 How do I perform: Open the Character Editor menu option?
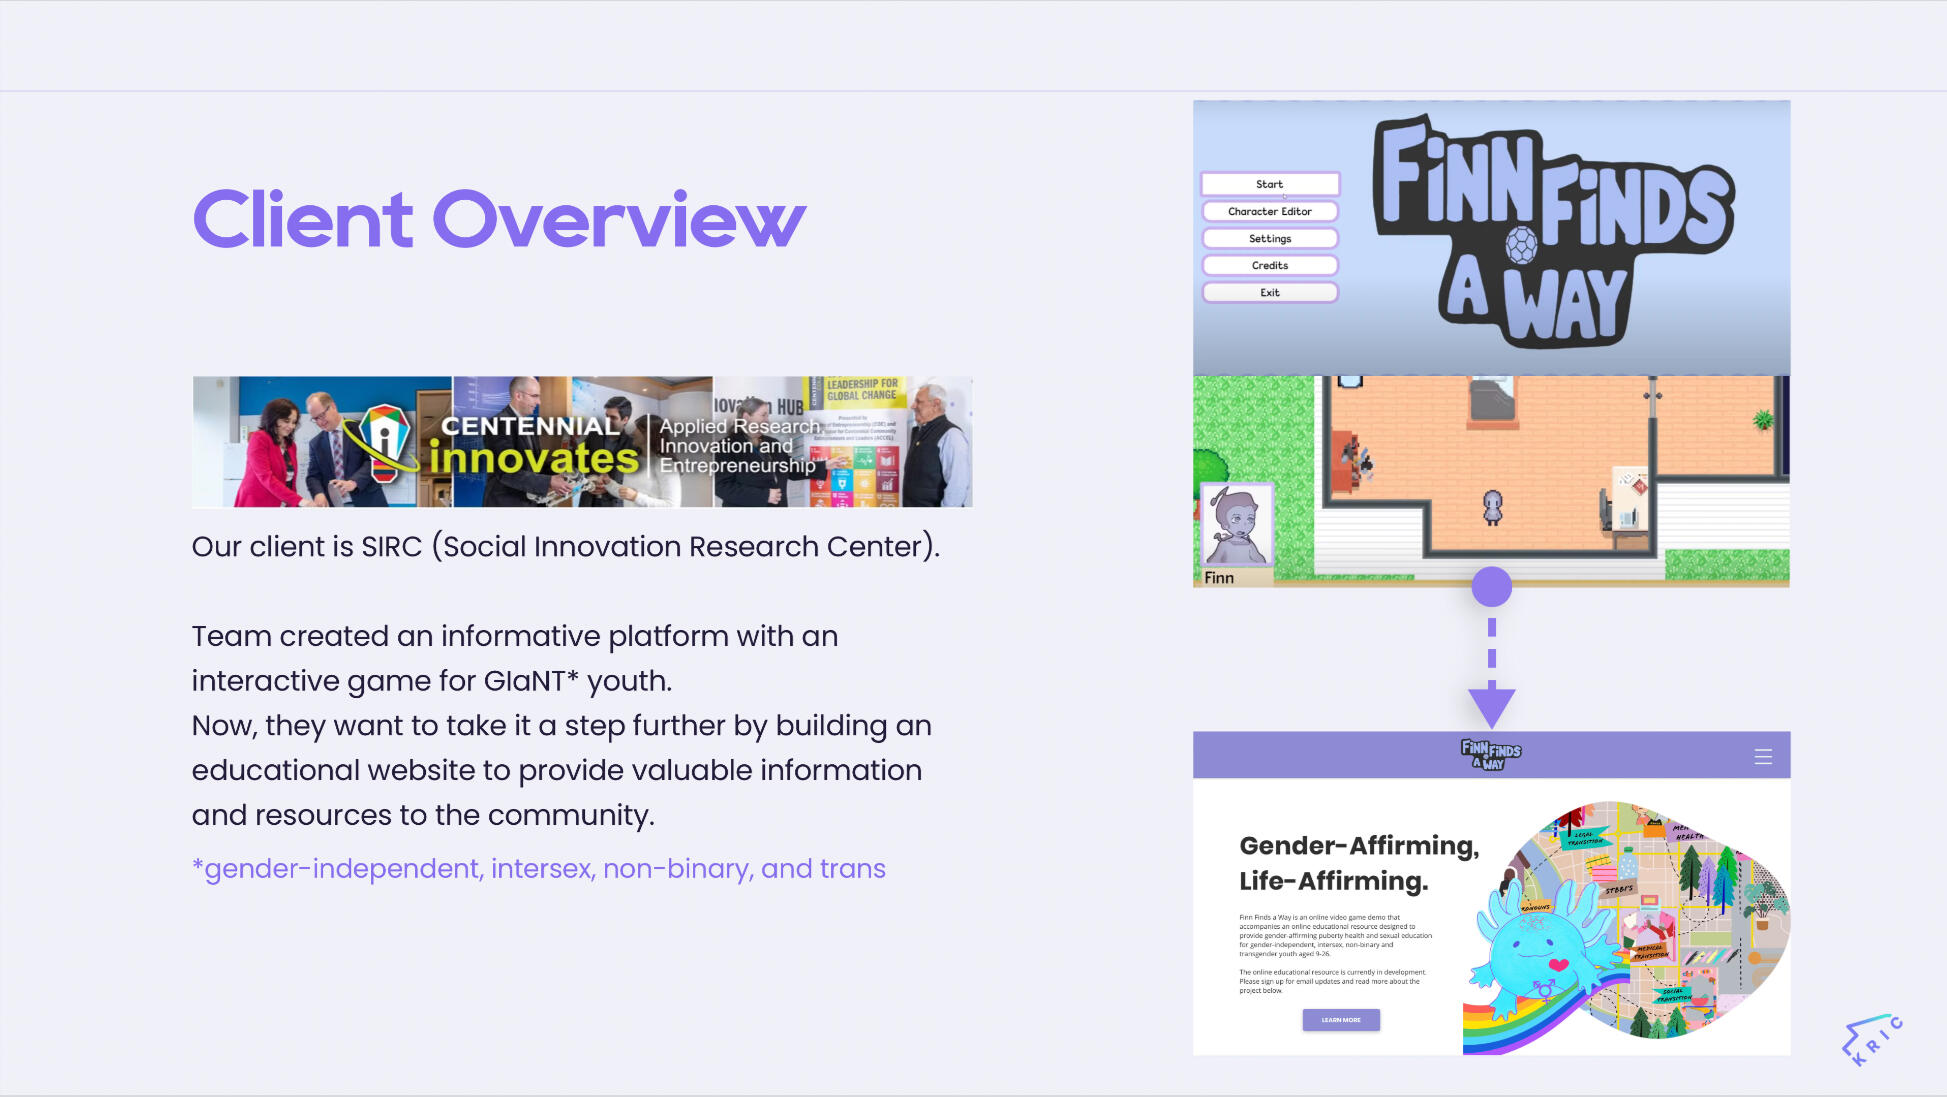(x=1269, y=211)
